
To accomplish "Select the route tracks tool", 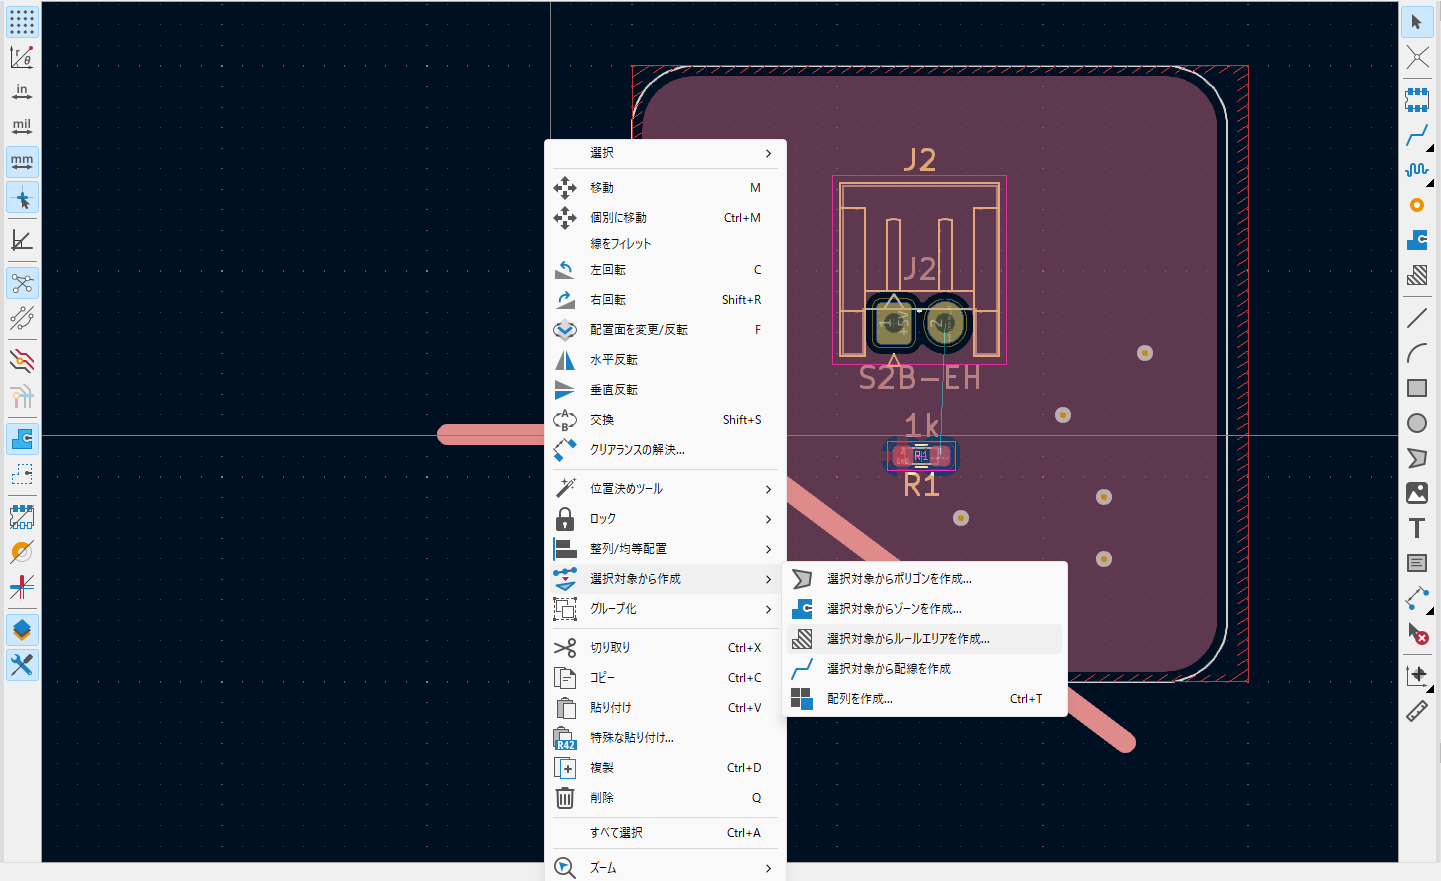I will pos(1417,135).
